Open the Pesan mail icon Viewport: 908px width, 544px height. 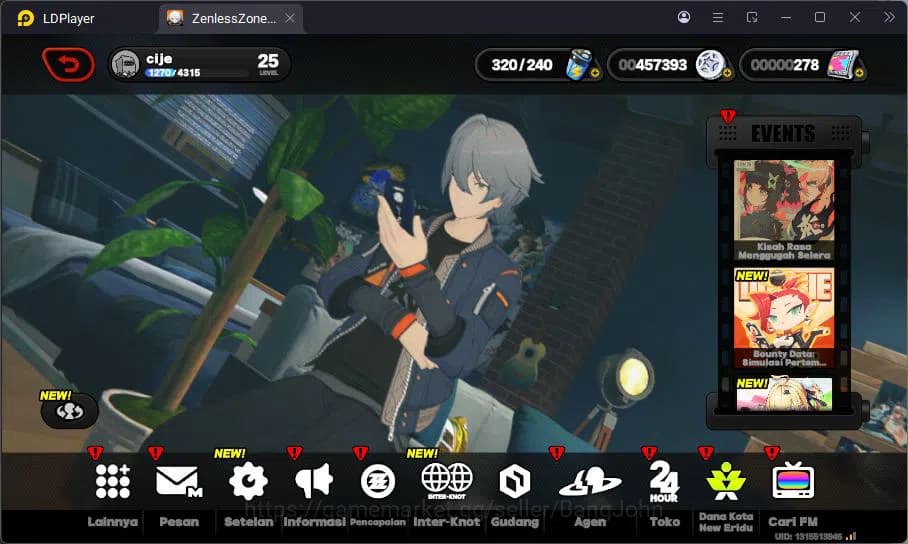pyautogui.click(x=179, y=481)
